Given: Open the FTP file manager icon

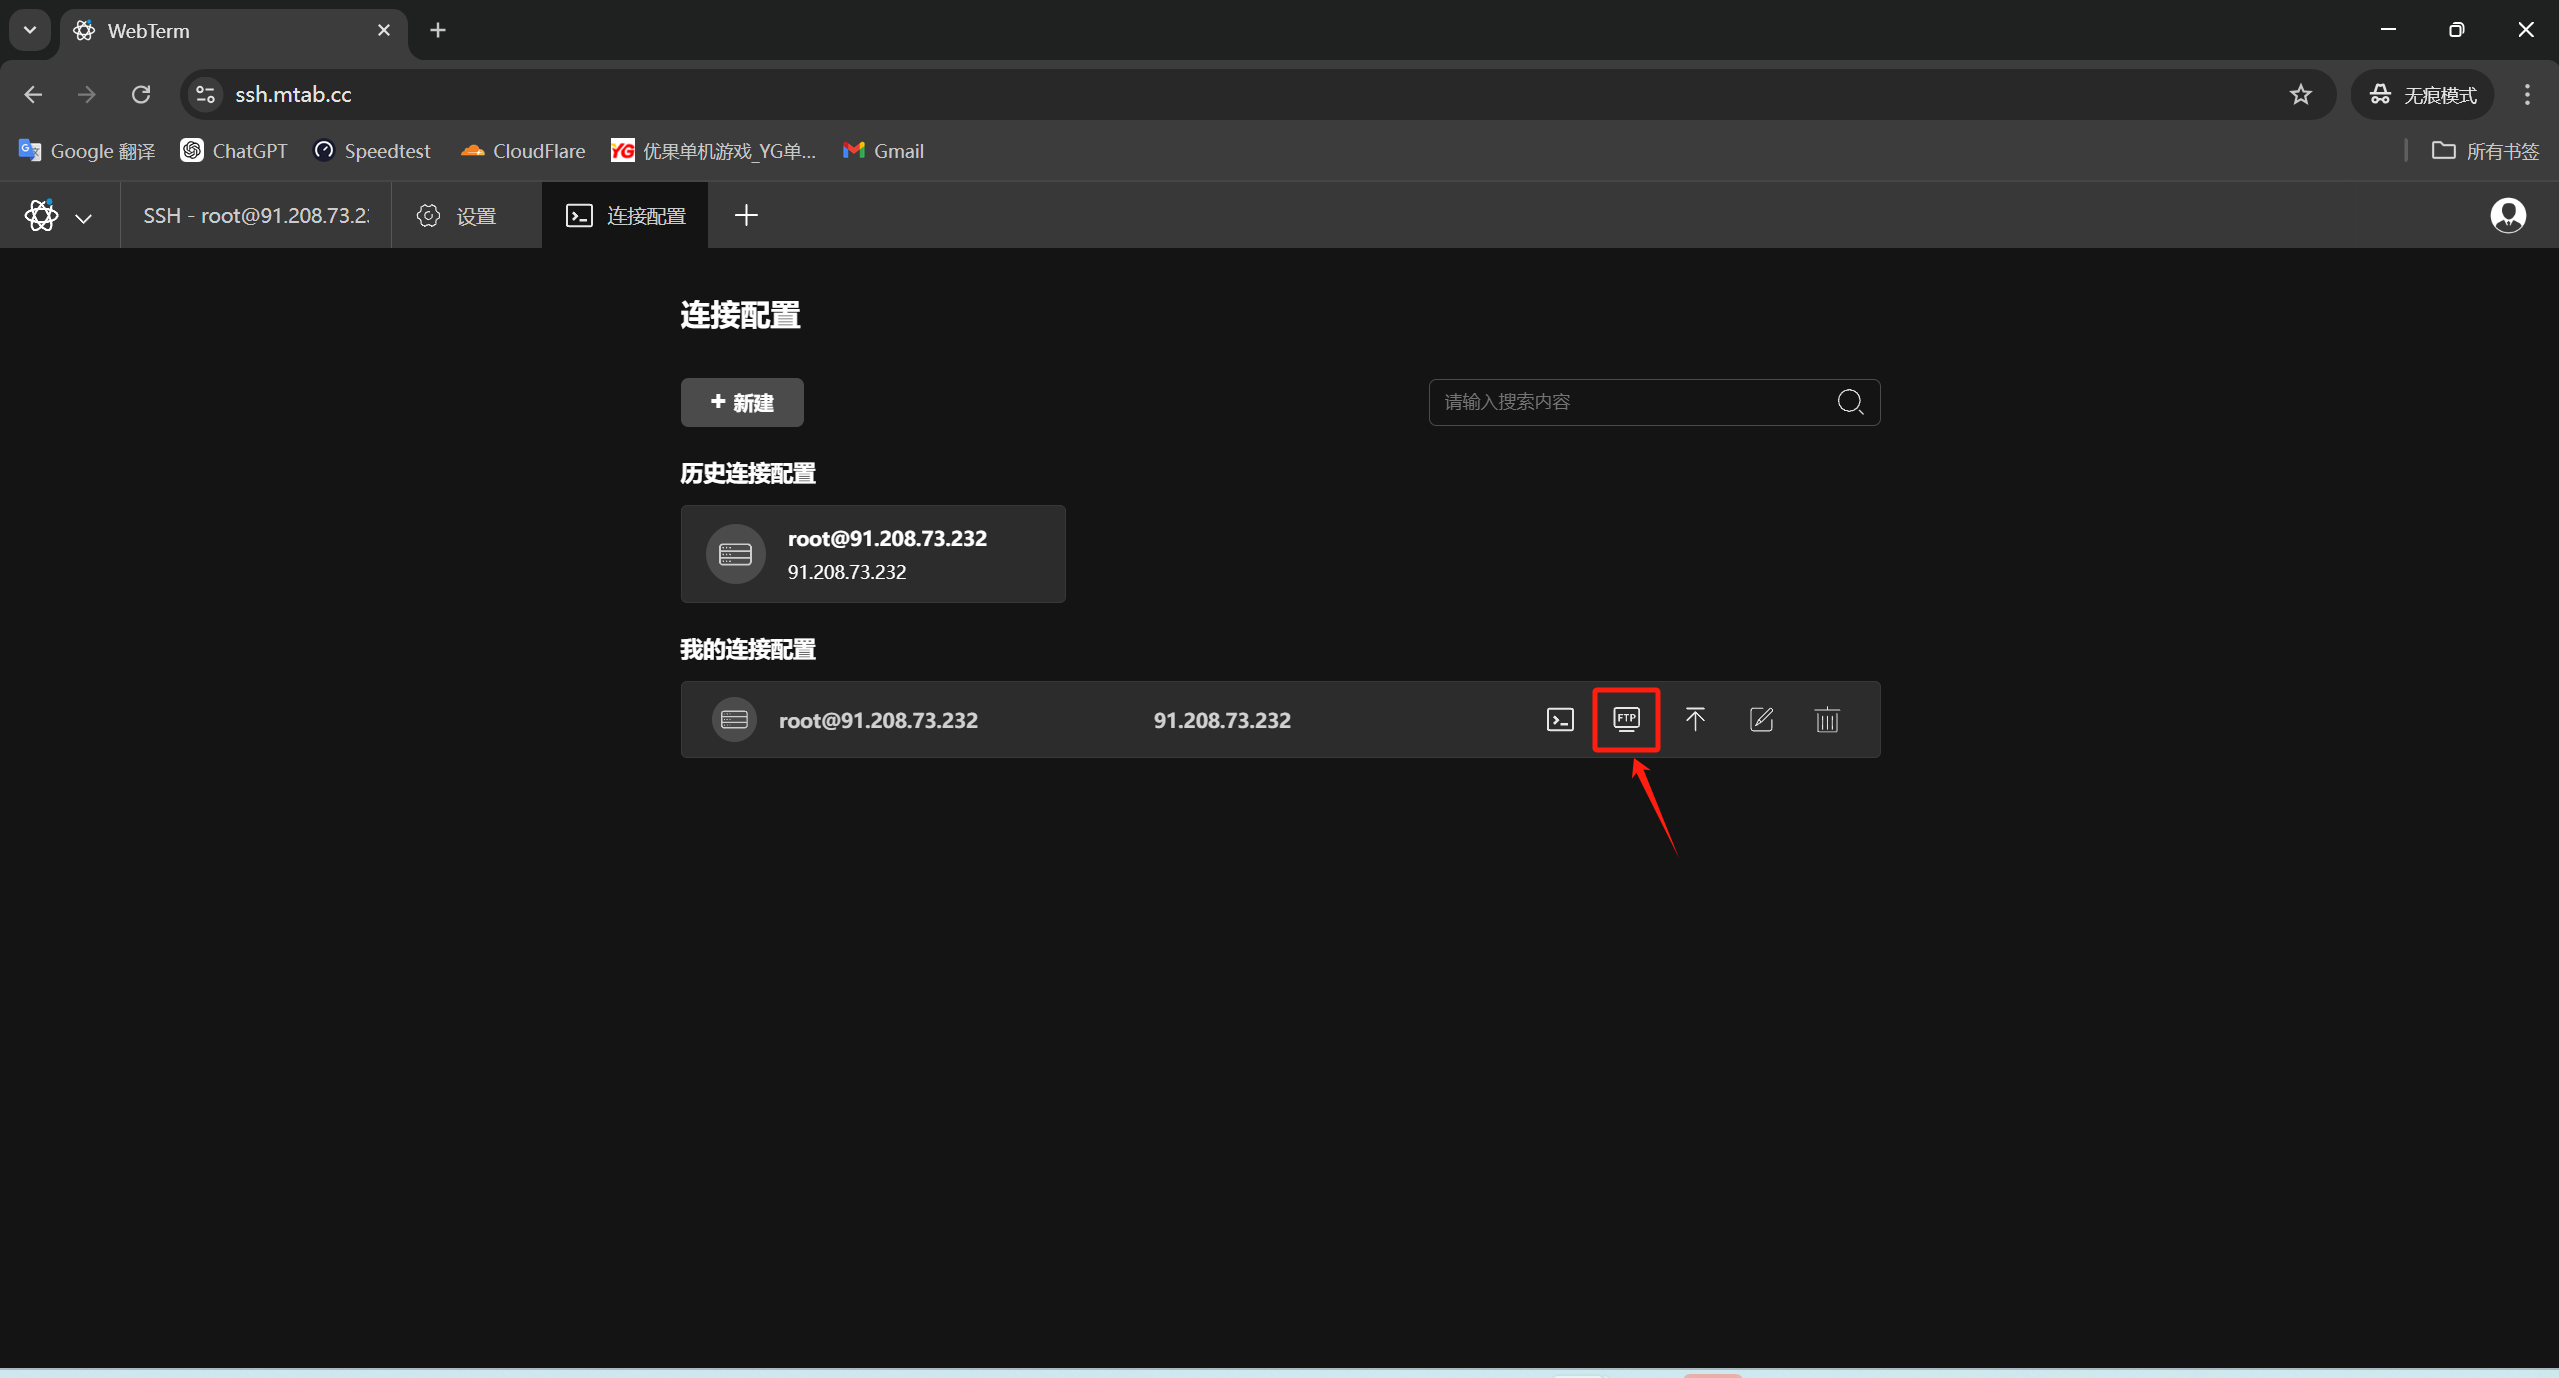Looking at the screenshot, I should pyautogui.click(x=1626, y=720).
